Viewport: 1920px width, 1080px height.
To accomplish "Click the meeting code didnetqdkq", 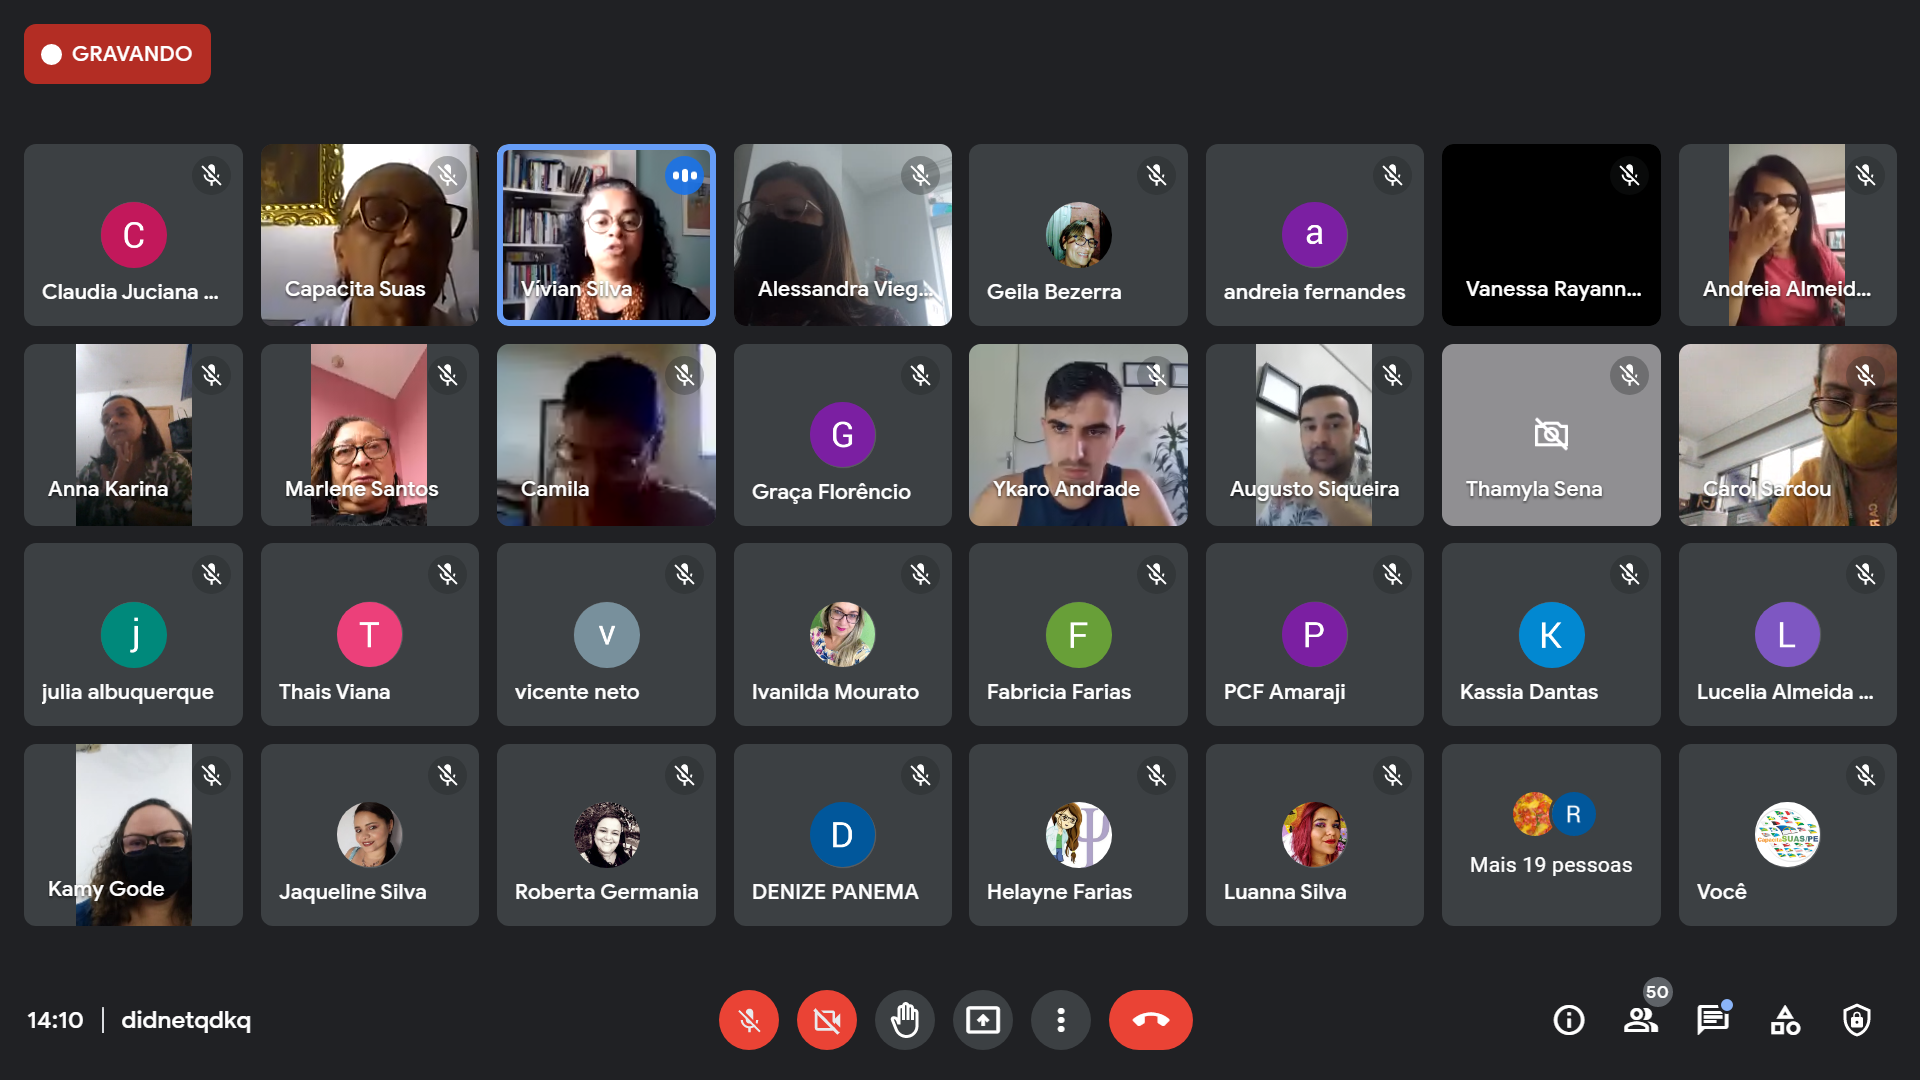I will pos(186,1020).
